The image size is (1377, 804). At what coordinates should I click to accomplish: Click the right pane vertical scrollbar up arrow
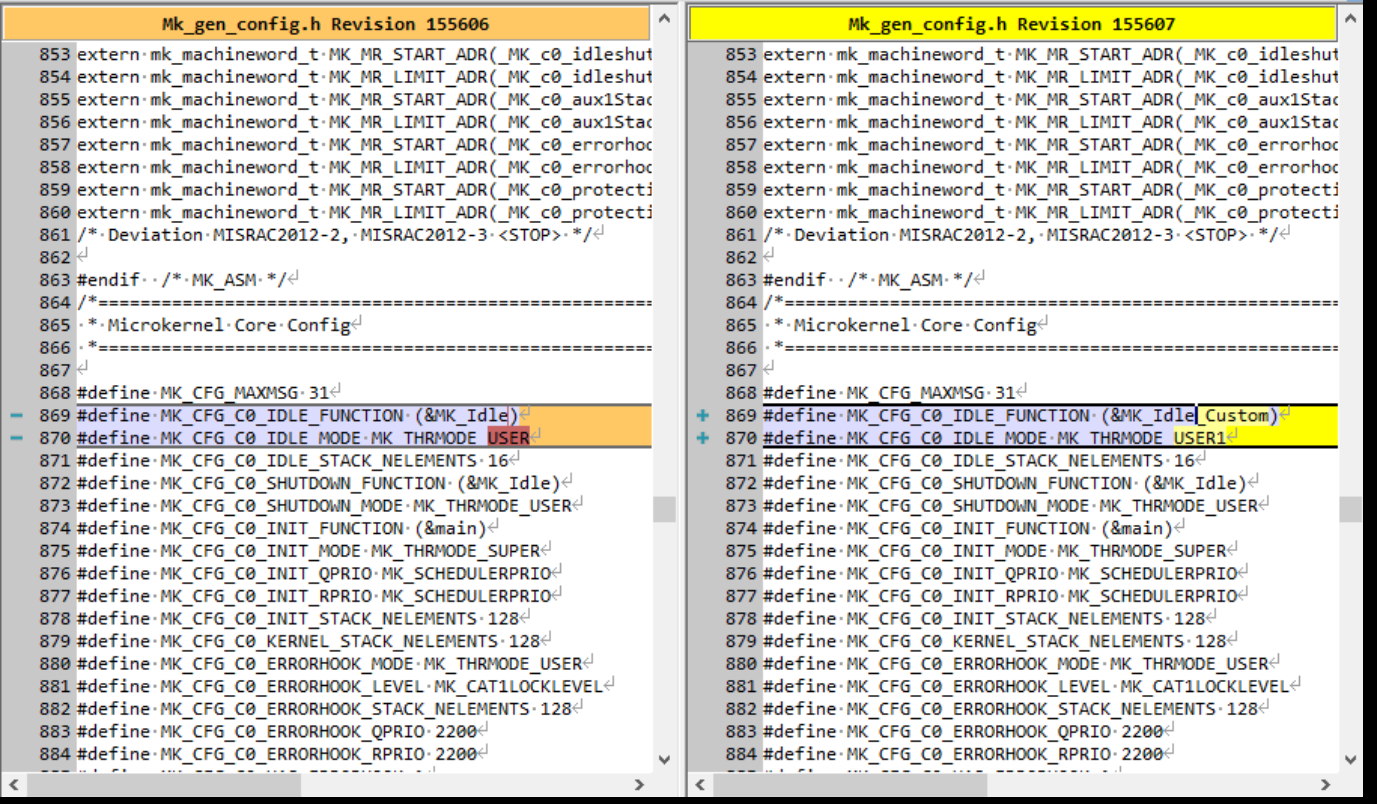[x=1350, y=18]
